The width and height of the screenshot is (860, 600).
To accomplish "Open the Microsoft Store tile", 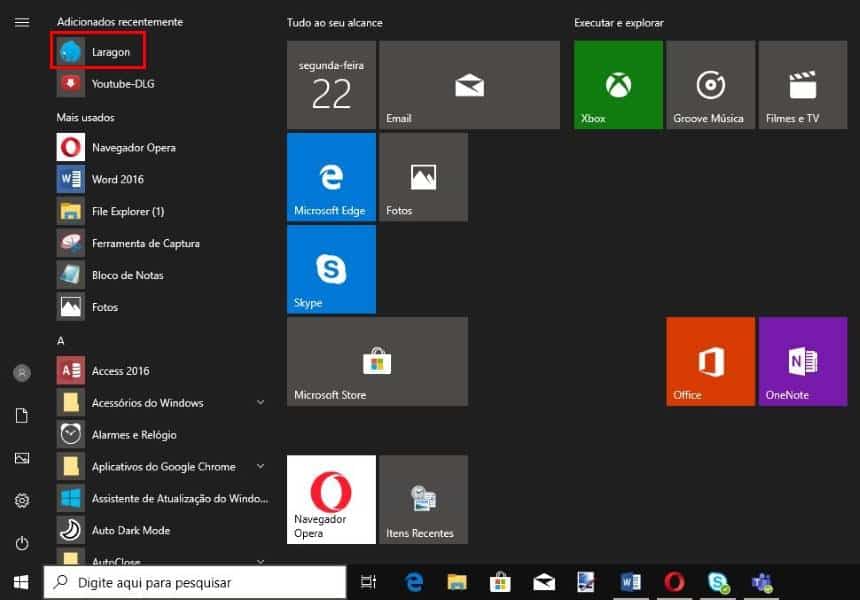I will tap(377, 361).
